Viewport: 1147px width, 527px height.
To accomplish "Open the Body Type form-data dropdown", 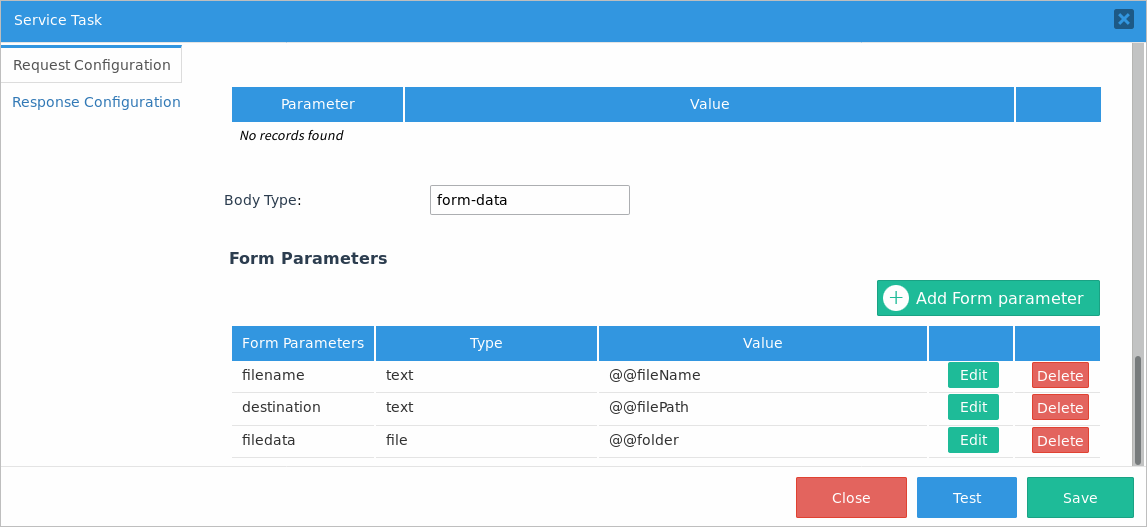I will (529, 200).
